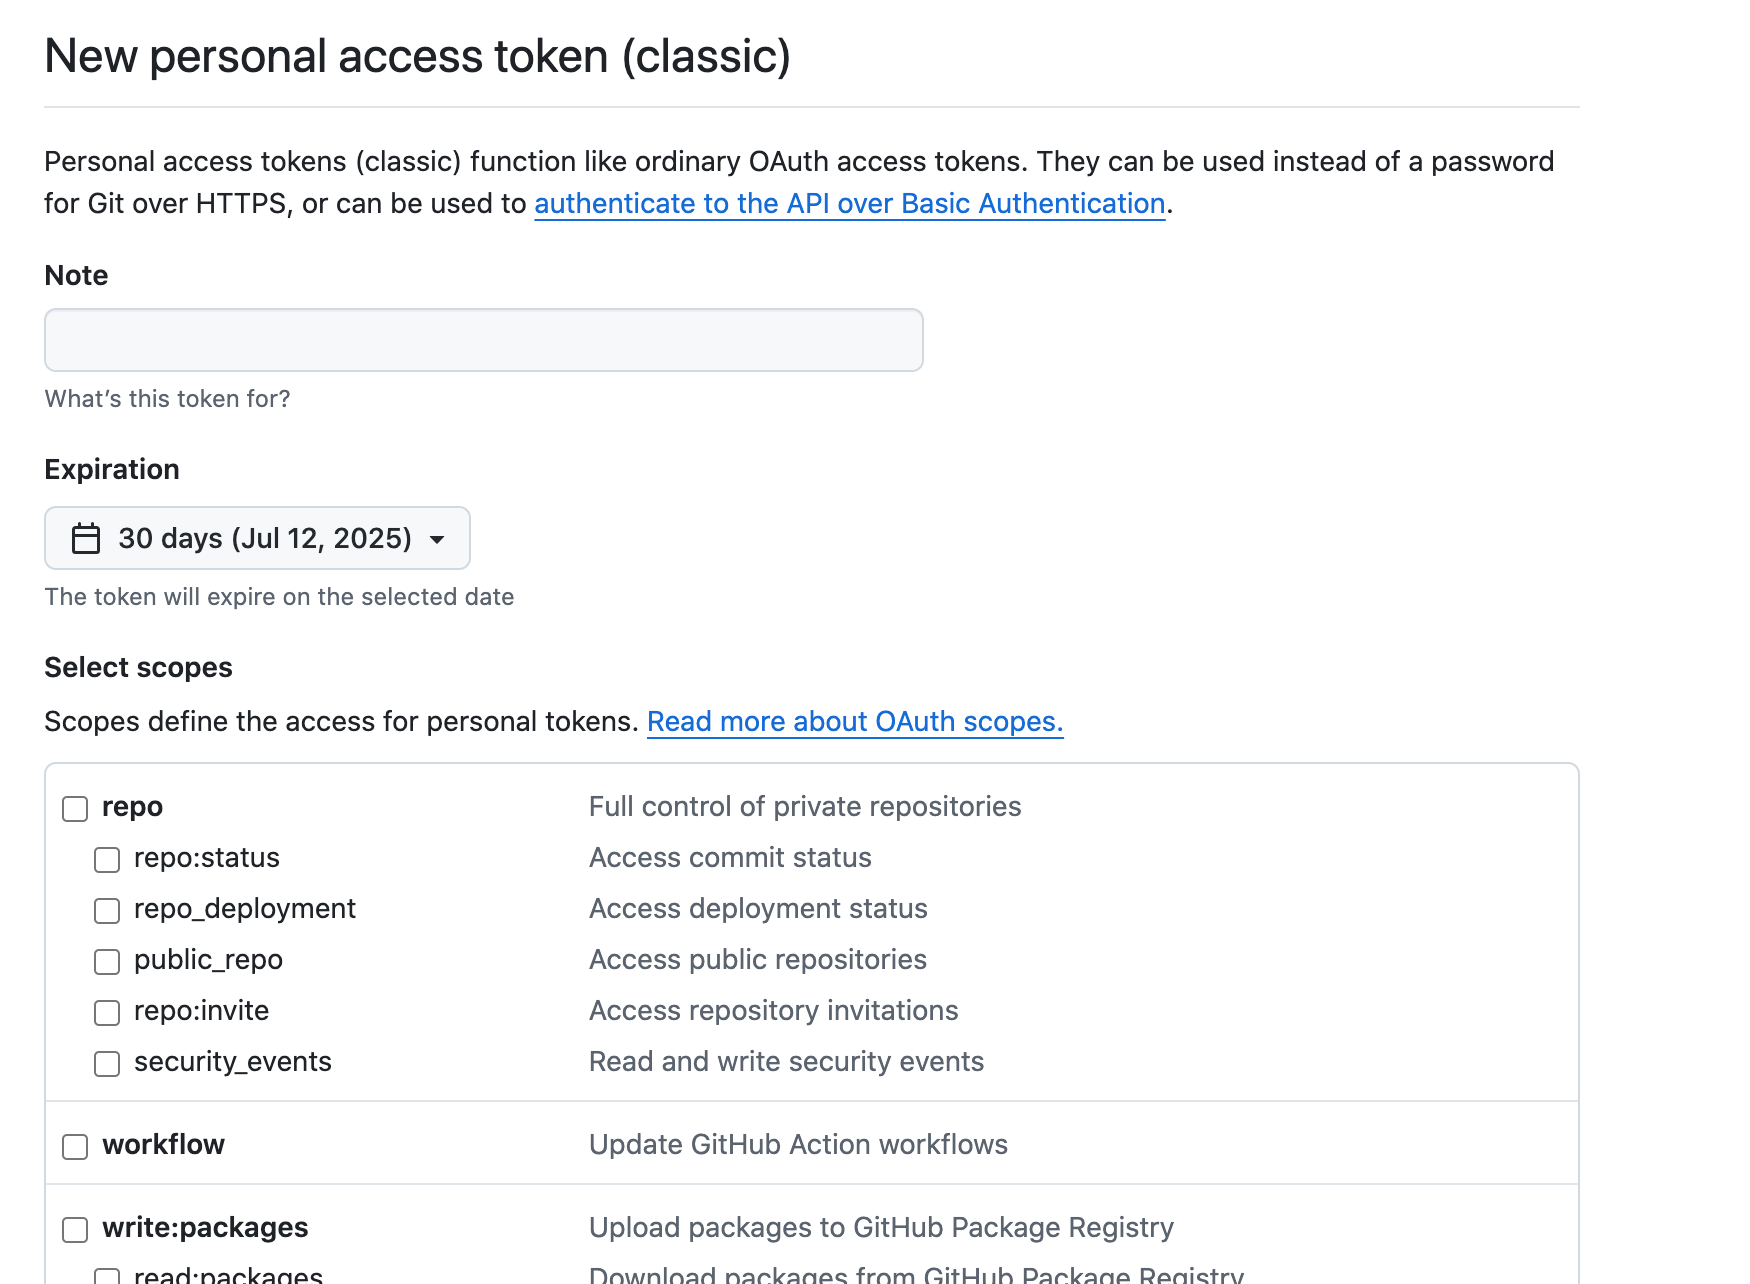Click the repo scope label
Viewport: 1750px width, 1284px height.
click(132, 807)
